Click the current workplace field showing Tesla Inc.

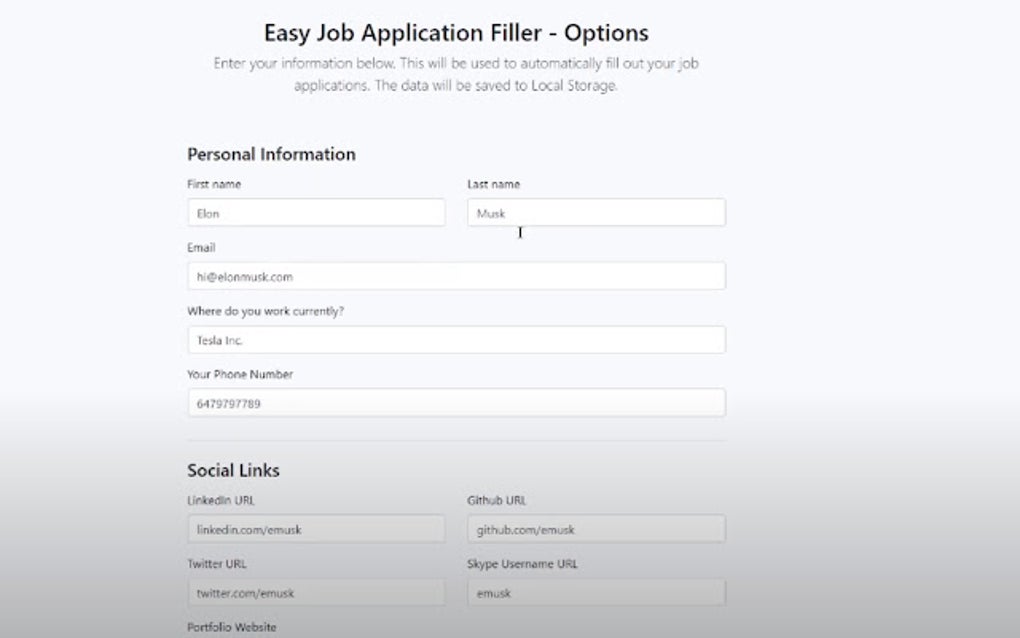click(456, 340)
